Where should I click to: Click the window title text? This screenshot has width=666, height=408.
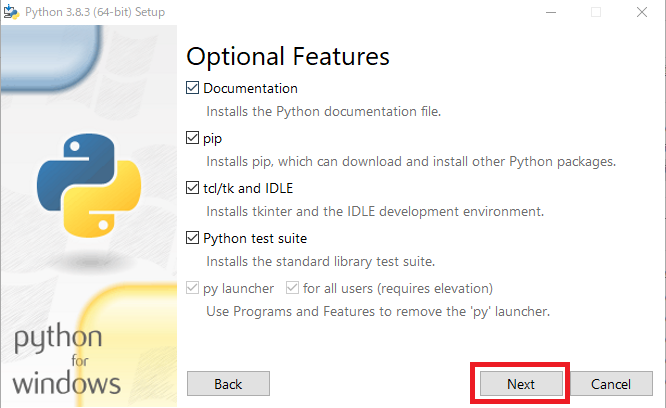(x=98, y=12)
